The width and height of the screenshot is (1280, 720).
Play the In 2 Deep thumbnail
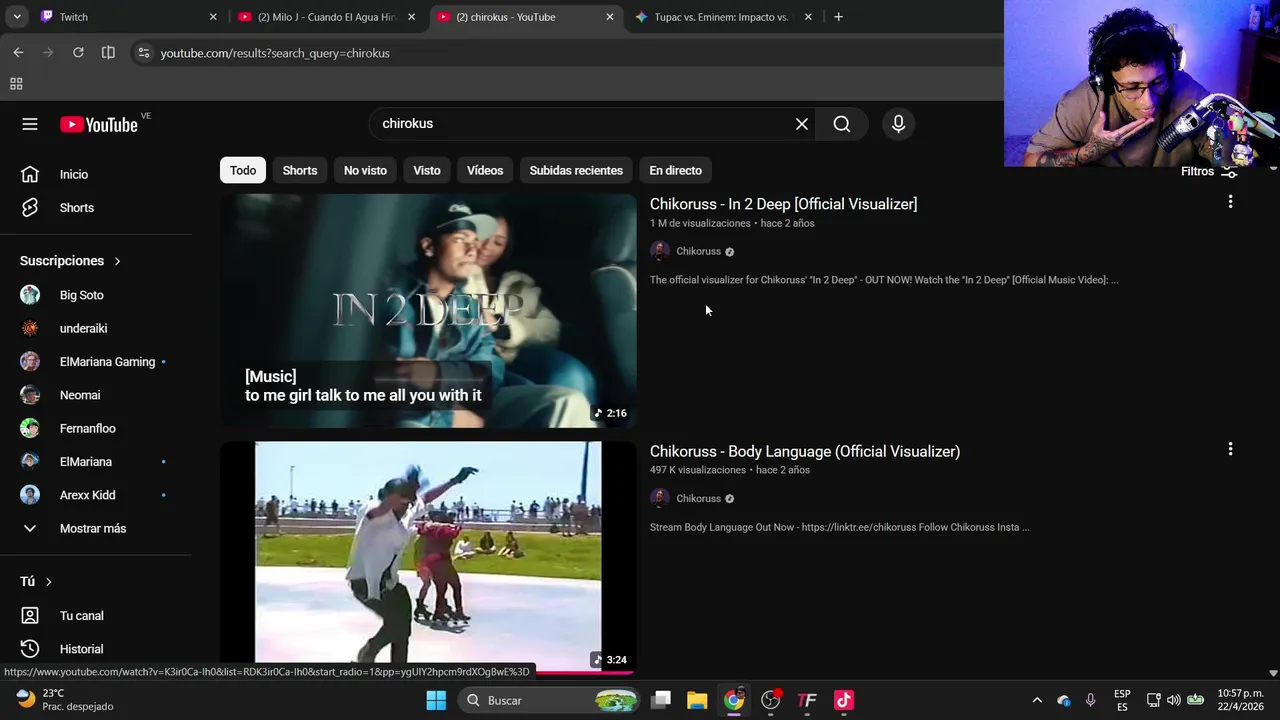(x=428, y=311)
